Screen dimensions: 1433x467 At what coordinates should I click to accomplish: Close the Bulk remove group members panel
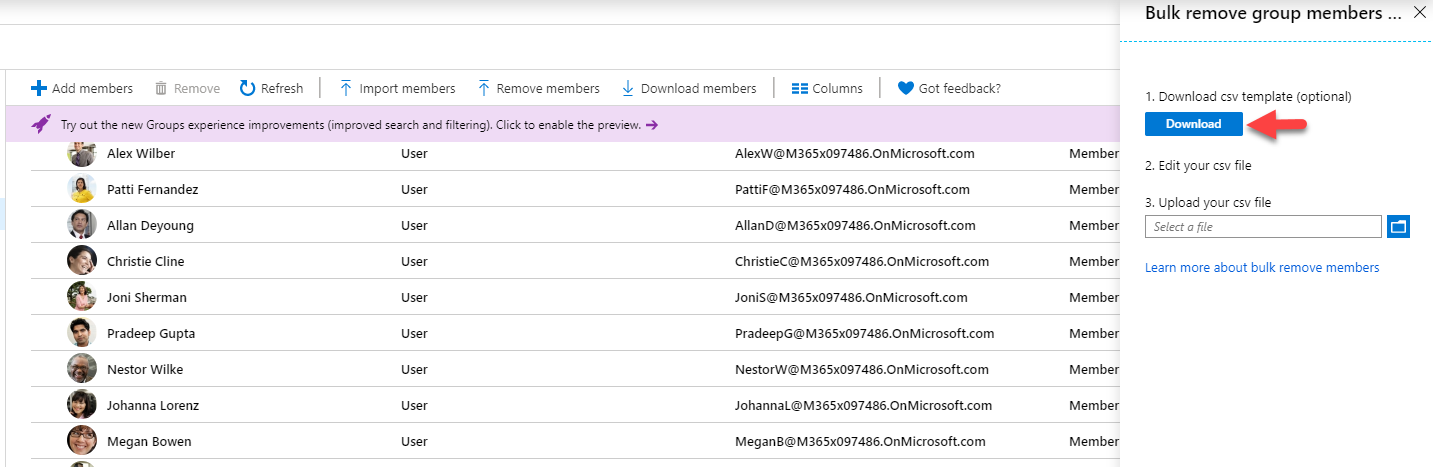click(x=1419, y=13)
